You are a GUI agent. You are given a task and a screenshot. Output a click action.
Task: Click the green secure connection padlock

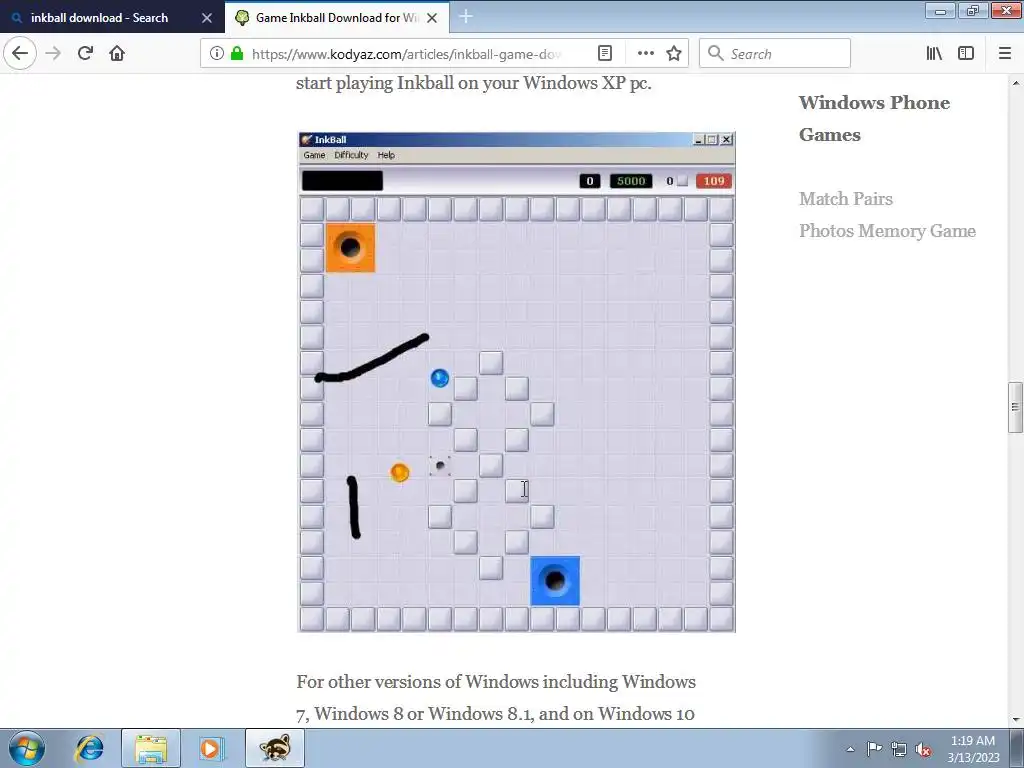coord(237,54)
